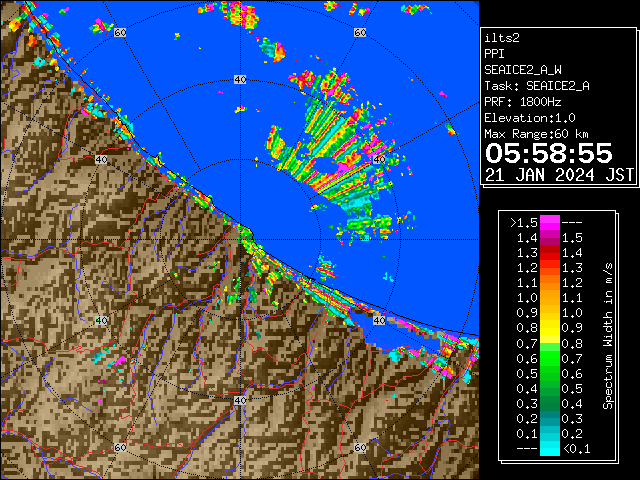Click the '60' range label at bottom left
640x480 pixels.
[x=120, y=447]
